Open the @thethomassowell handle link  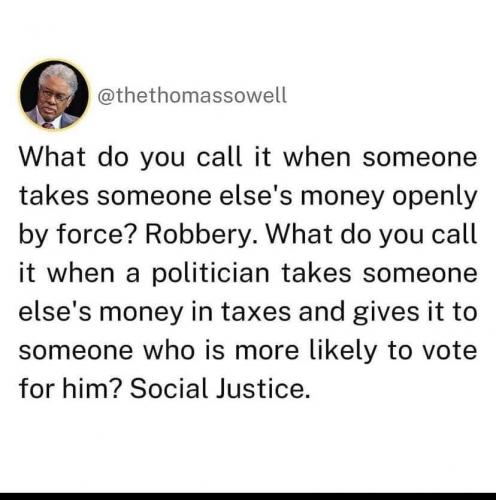192,96
